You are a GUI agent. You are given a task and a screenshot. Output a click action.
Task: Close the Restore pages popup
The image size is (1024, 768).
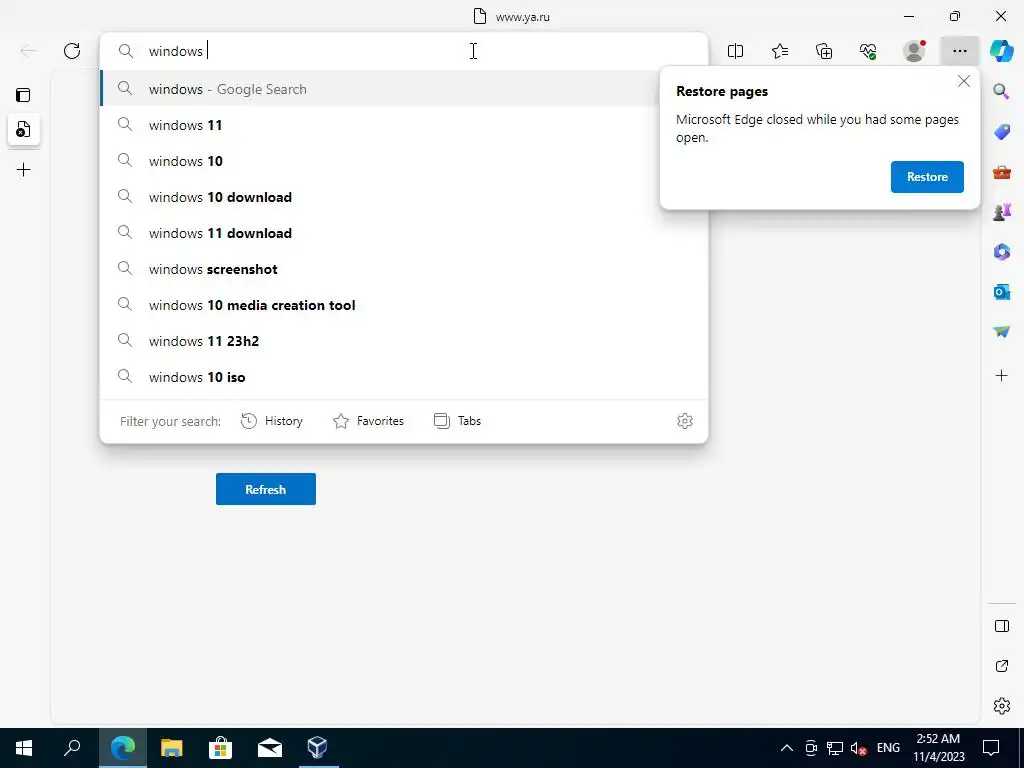964,82
